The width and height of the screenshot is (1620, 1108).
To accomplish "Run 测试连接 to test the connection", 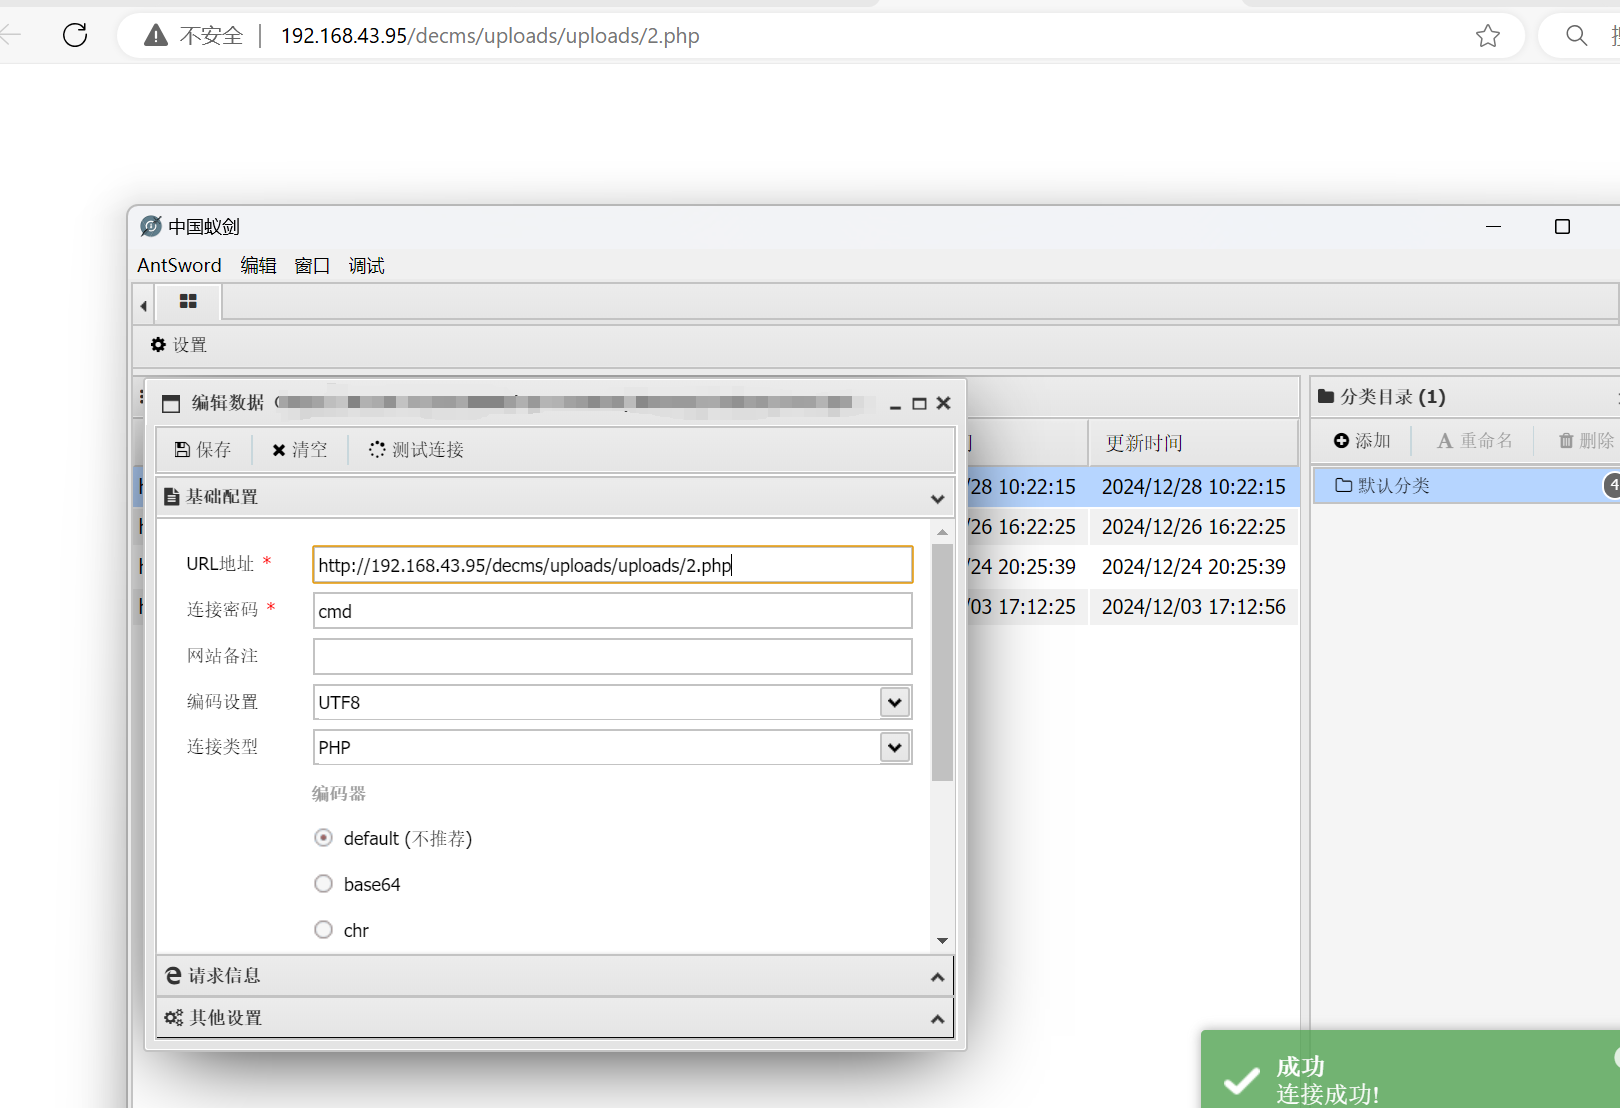I will [x=416, y=450].
